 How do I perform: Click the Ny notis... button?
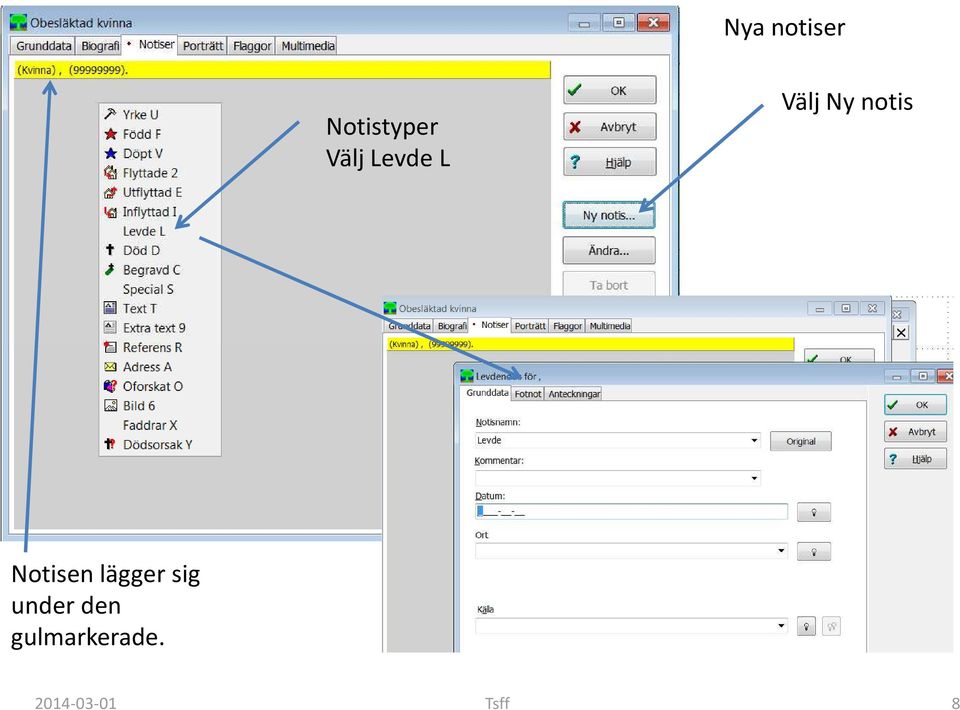[609, 215]
